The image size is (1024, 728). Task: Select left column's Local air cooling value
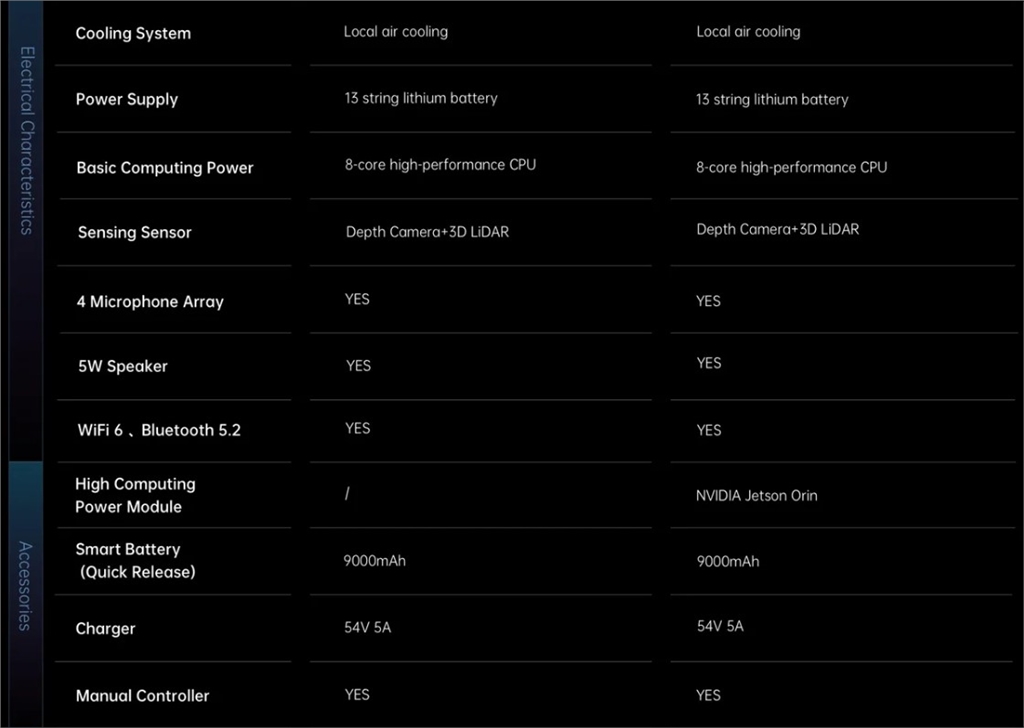point(396,31)
